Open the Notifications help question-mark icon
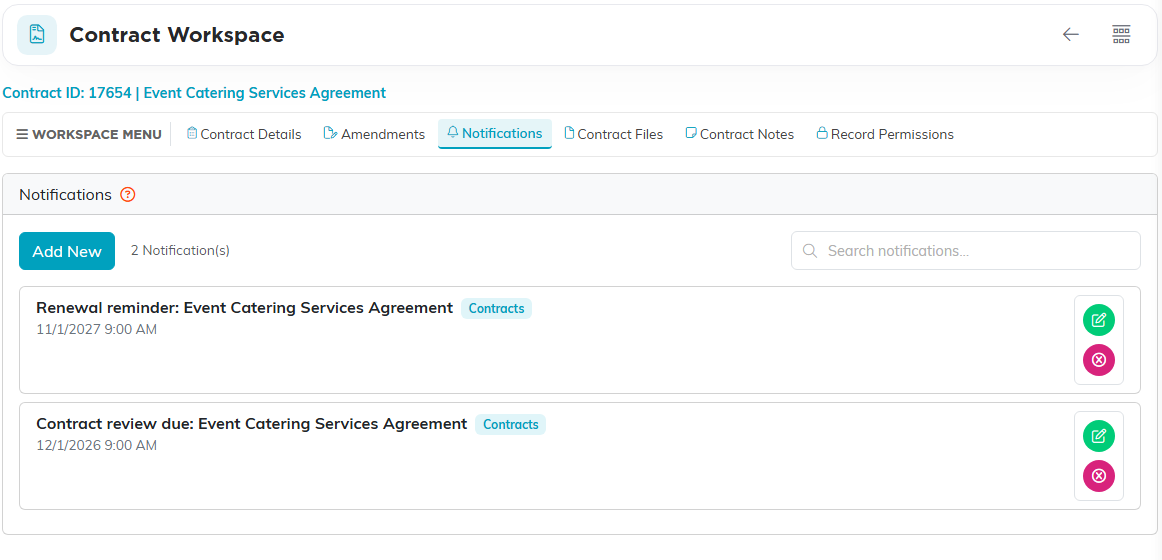 click(x=128, y=195)
